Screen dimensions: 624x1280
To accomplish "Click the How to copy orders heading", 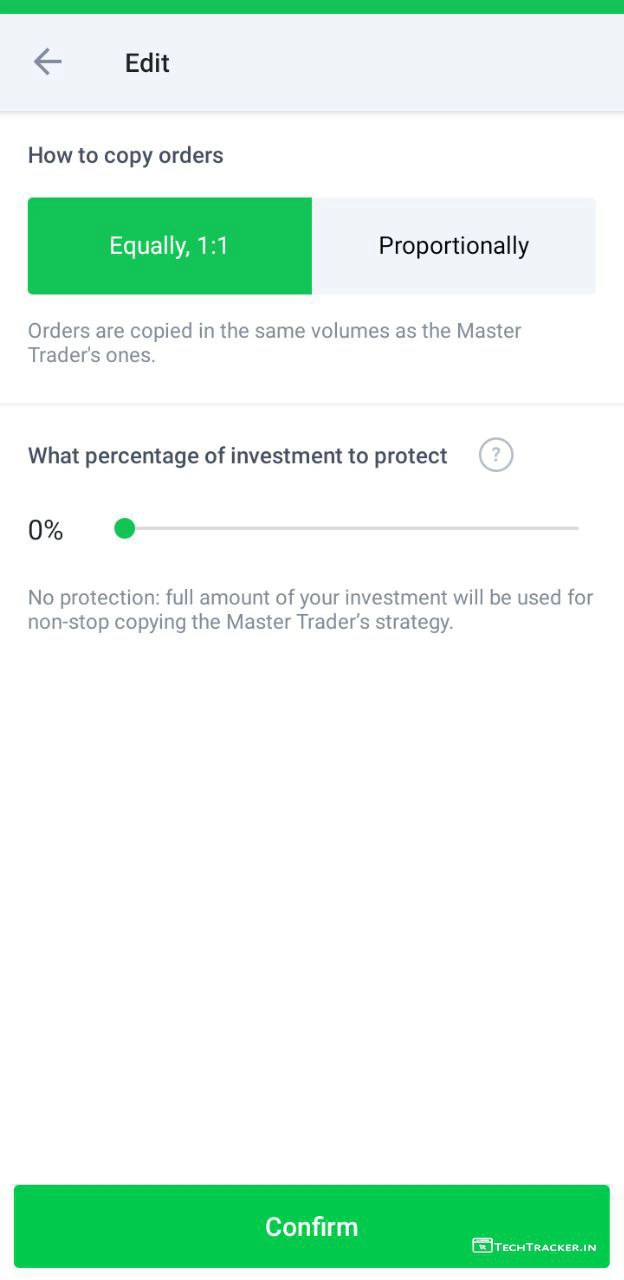I will (126, 155).
